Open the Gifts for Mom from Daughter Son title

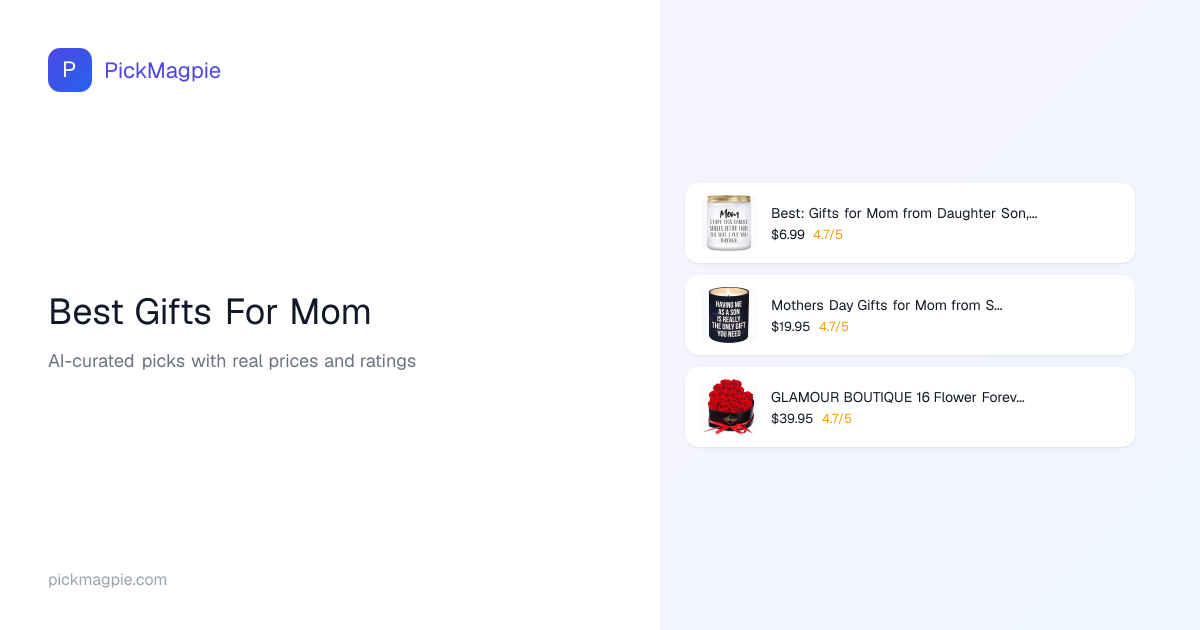pos(904,213)
